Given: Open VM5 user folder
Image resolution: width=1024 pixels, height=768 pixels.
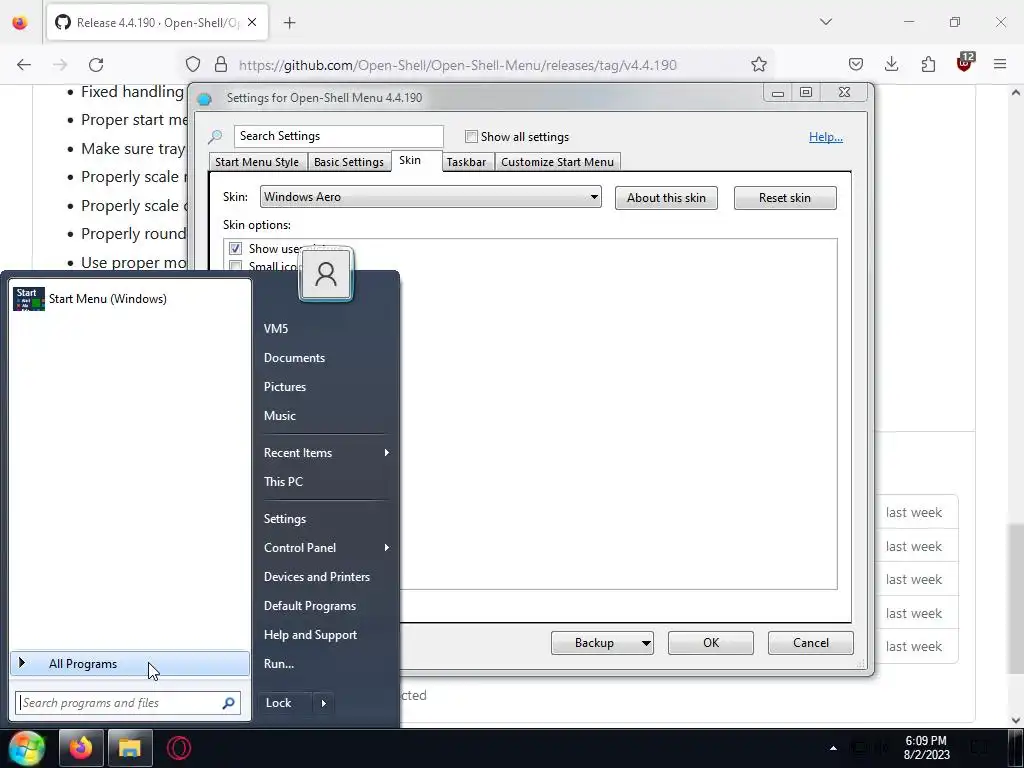Looking at the screenshot, I should [x=325, y=328].
